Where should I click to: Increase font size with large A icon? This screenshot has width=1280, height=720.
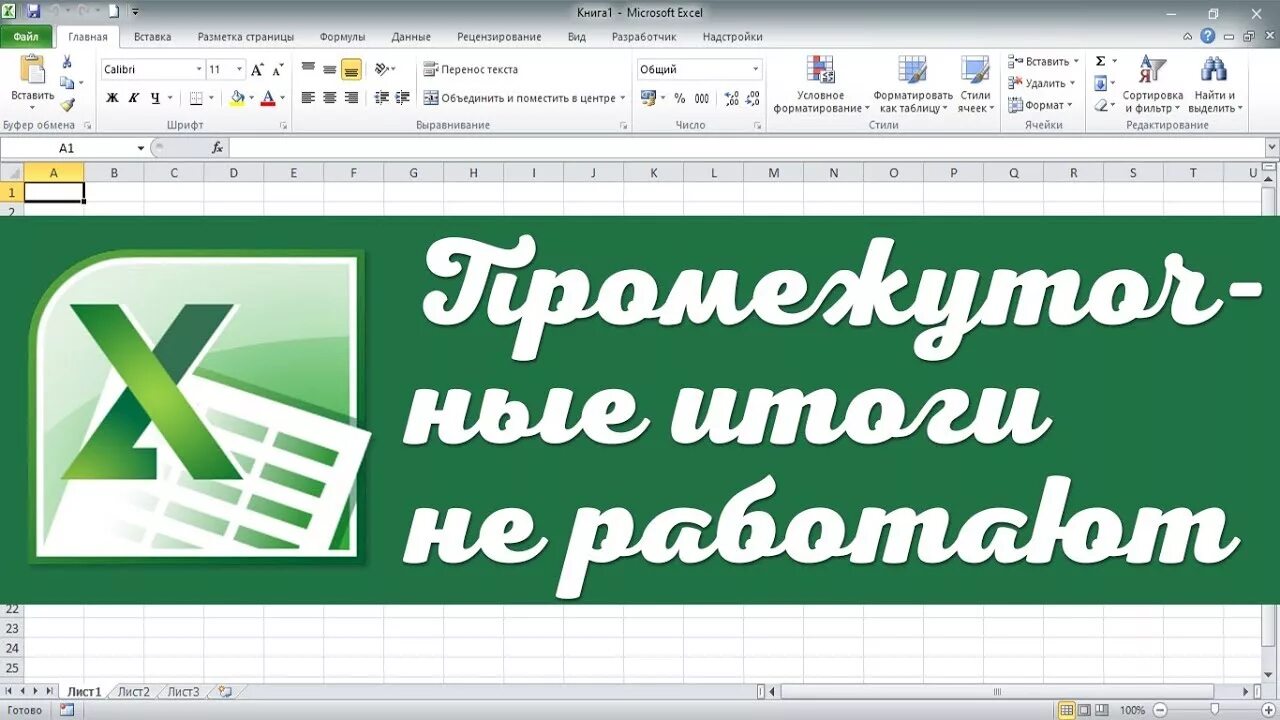tap(258, 69)
